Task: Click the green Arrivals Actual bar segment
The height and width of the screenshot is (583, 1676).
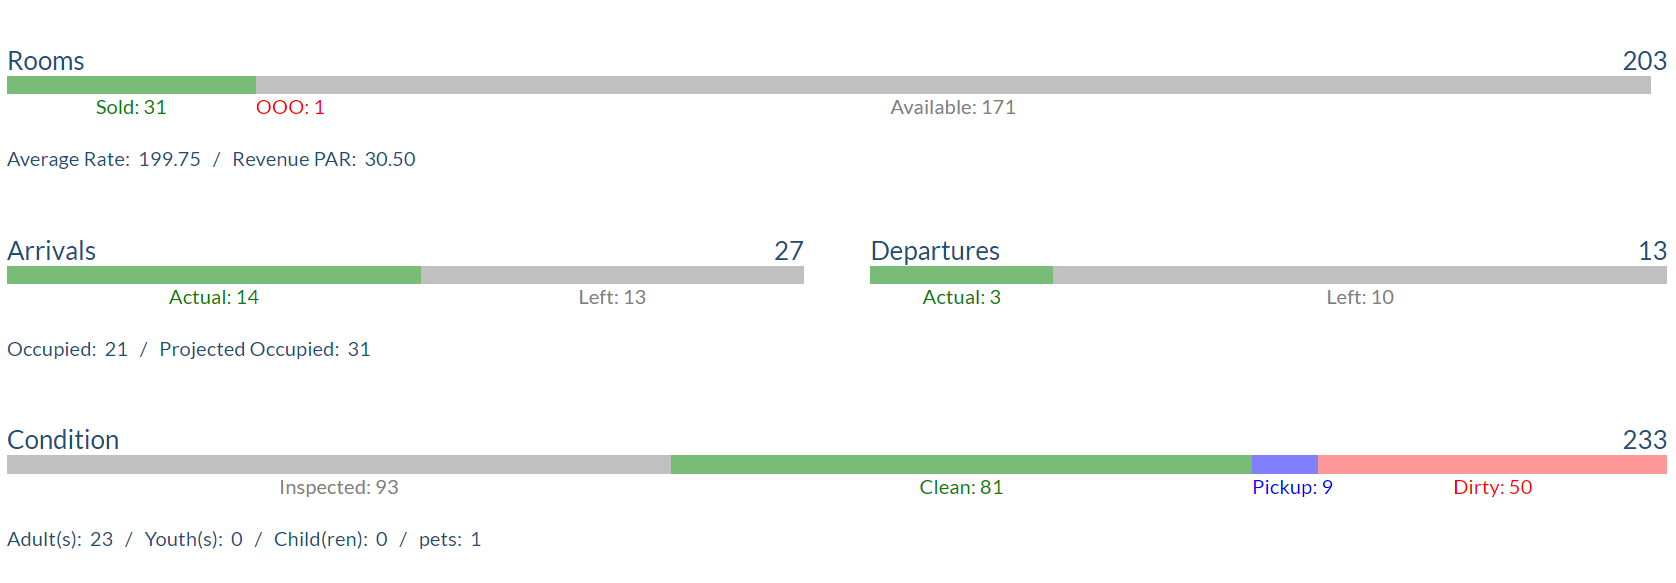Action: (x=214, y=275)
